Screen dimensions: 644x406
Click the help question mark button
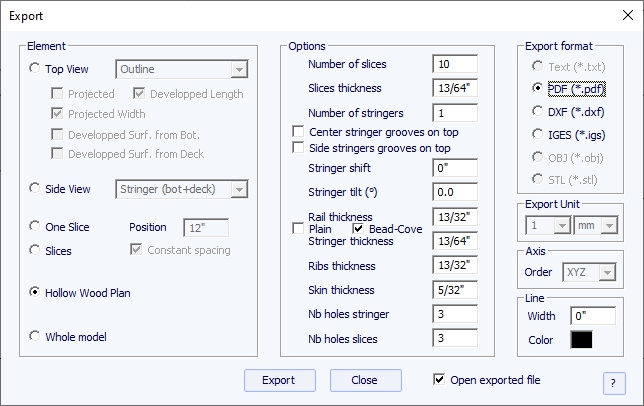pyautogui.click(x=614, y=383)
